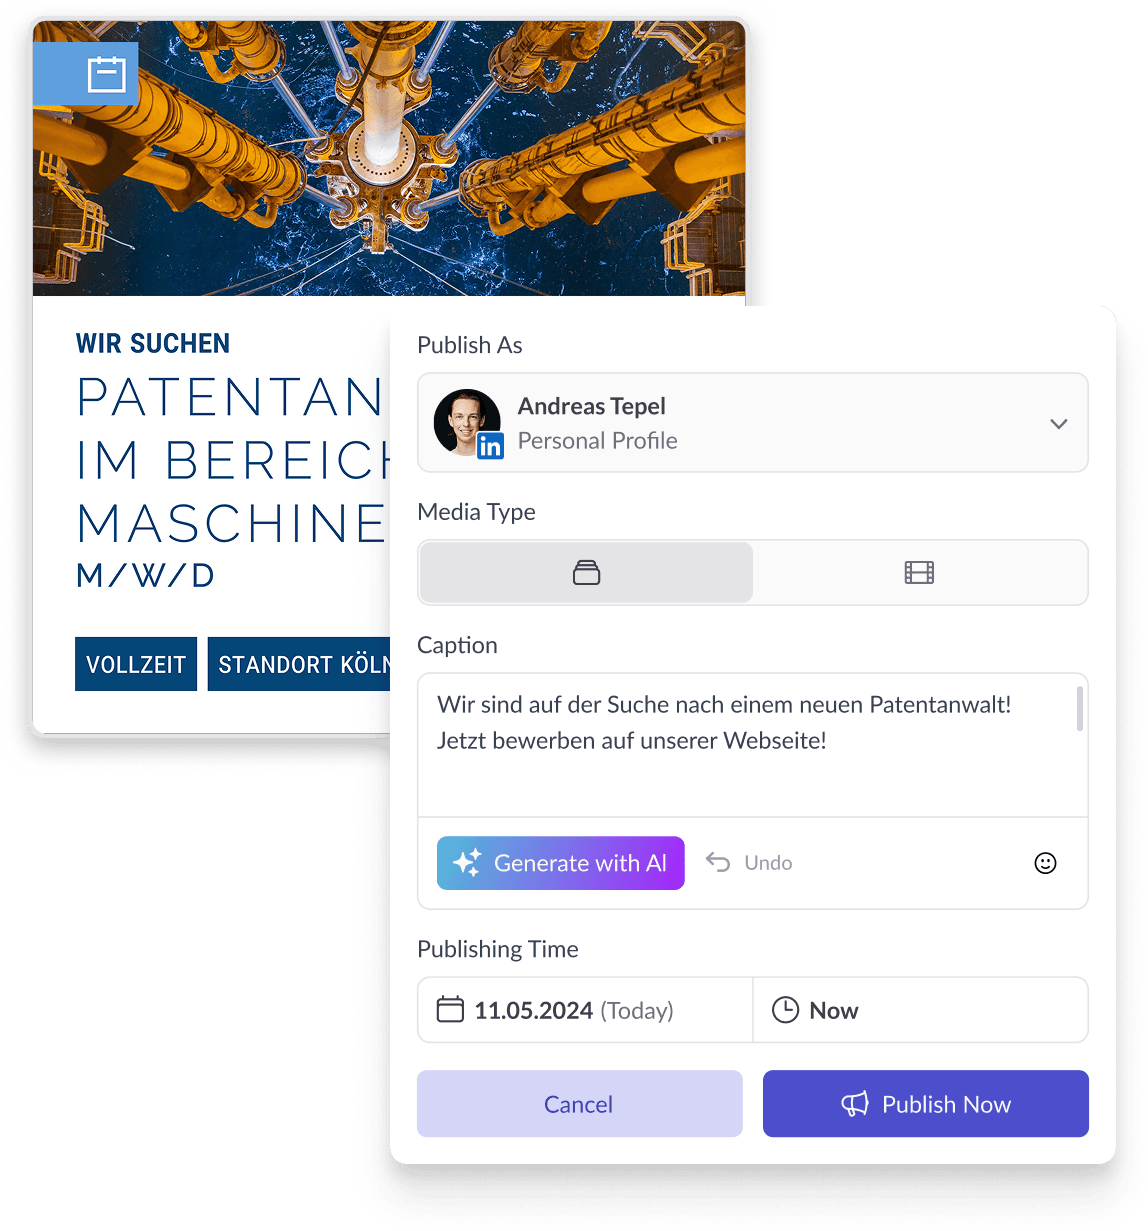
Task: Click inside the caption text area
Action: pyautogui.click(x=747, y=745)
